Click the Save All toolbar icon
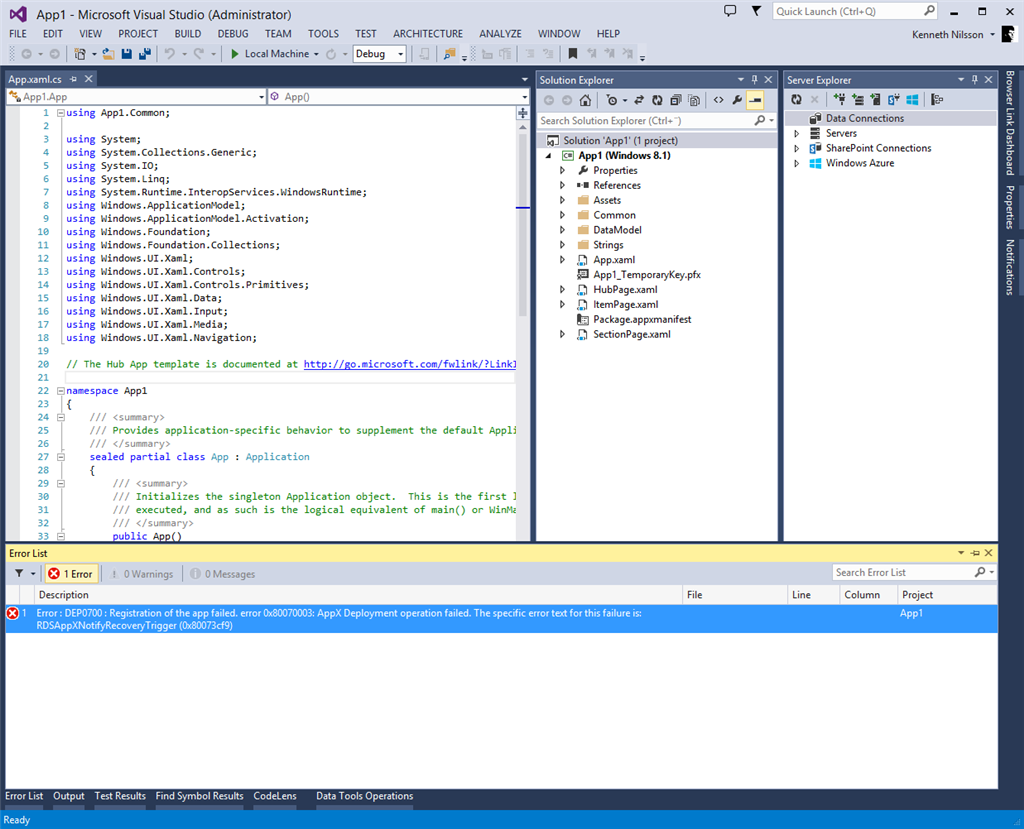The width and height of the screenshot is (1024, 829). [x=145, y=54]
